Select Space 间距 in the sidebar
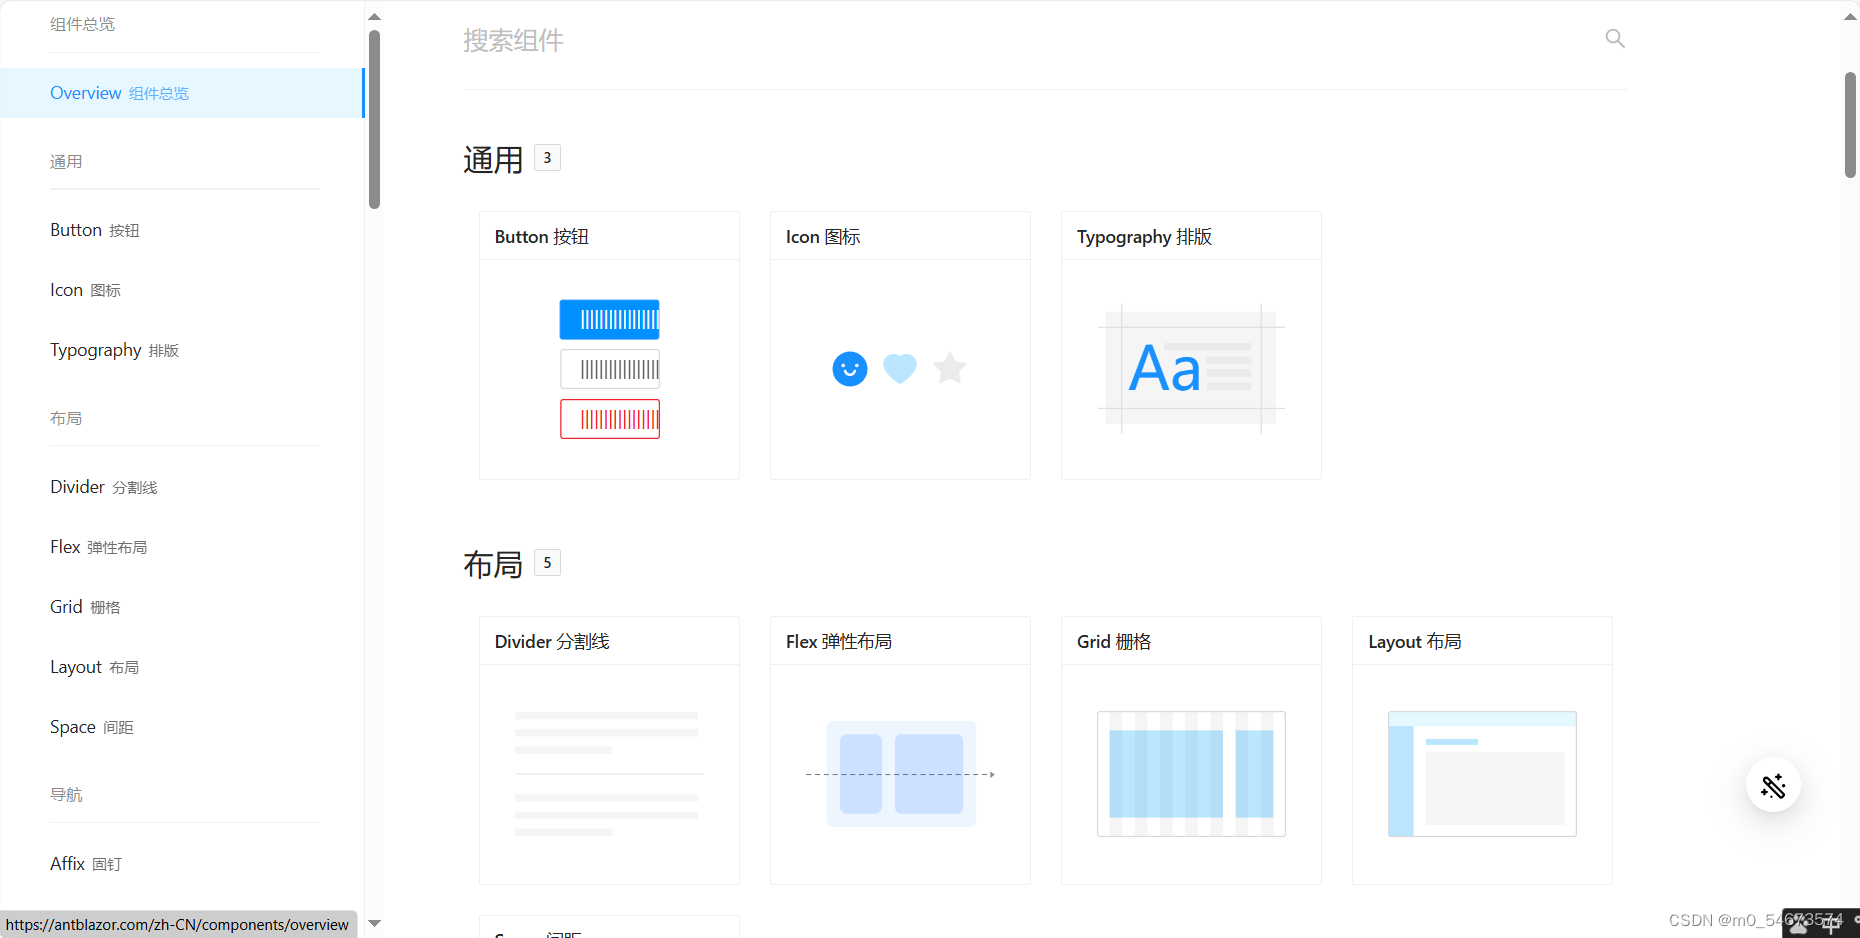The height and width of the screenshot is (938, 1860). (91, 726)
